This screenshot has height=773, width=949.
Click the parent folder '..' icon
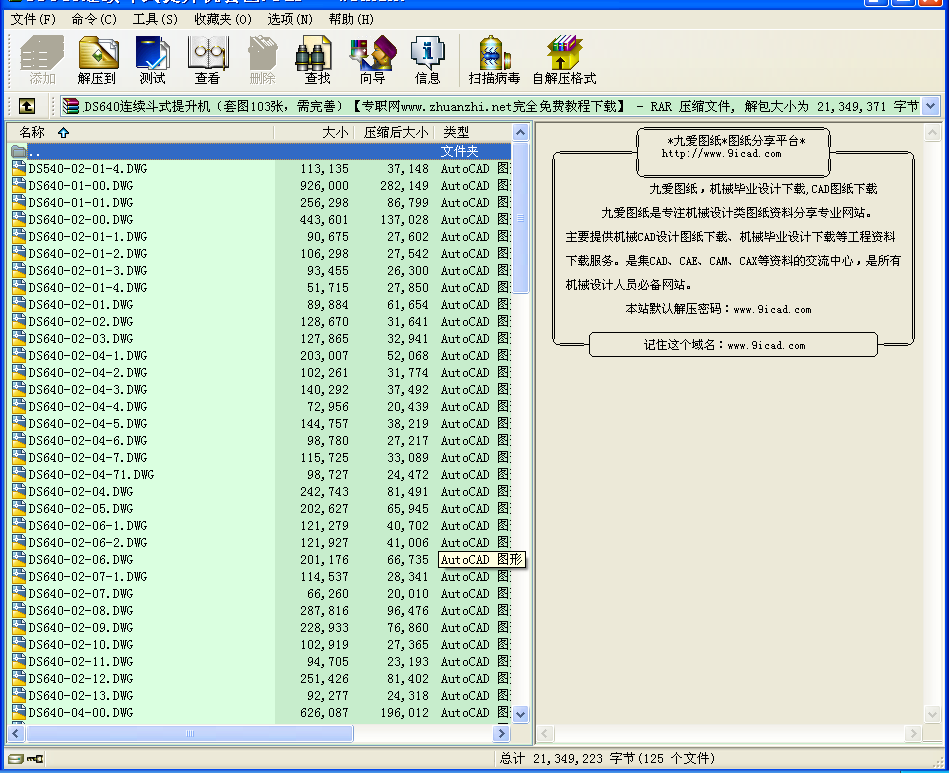pyautogui.click(x=19, y=151)
